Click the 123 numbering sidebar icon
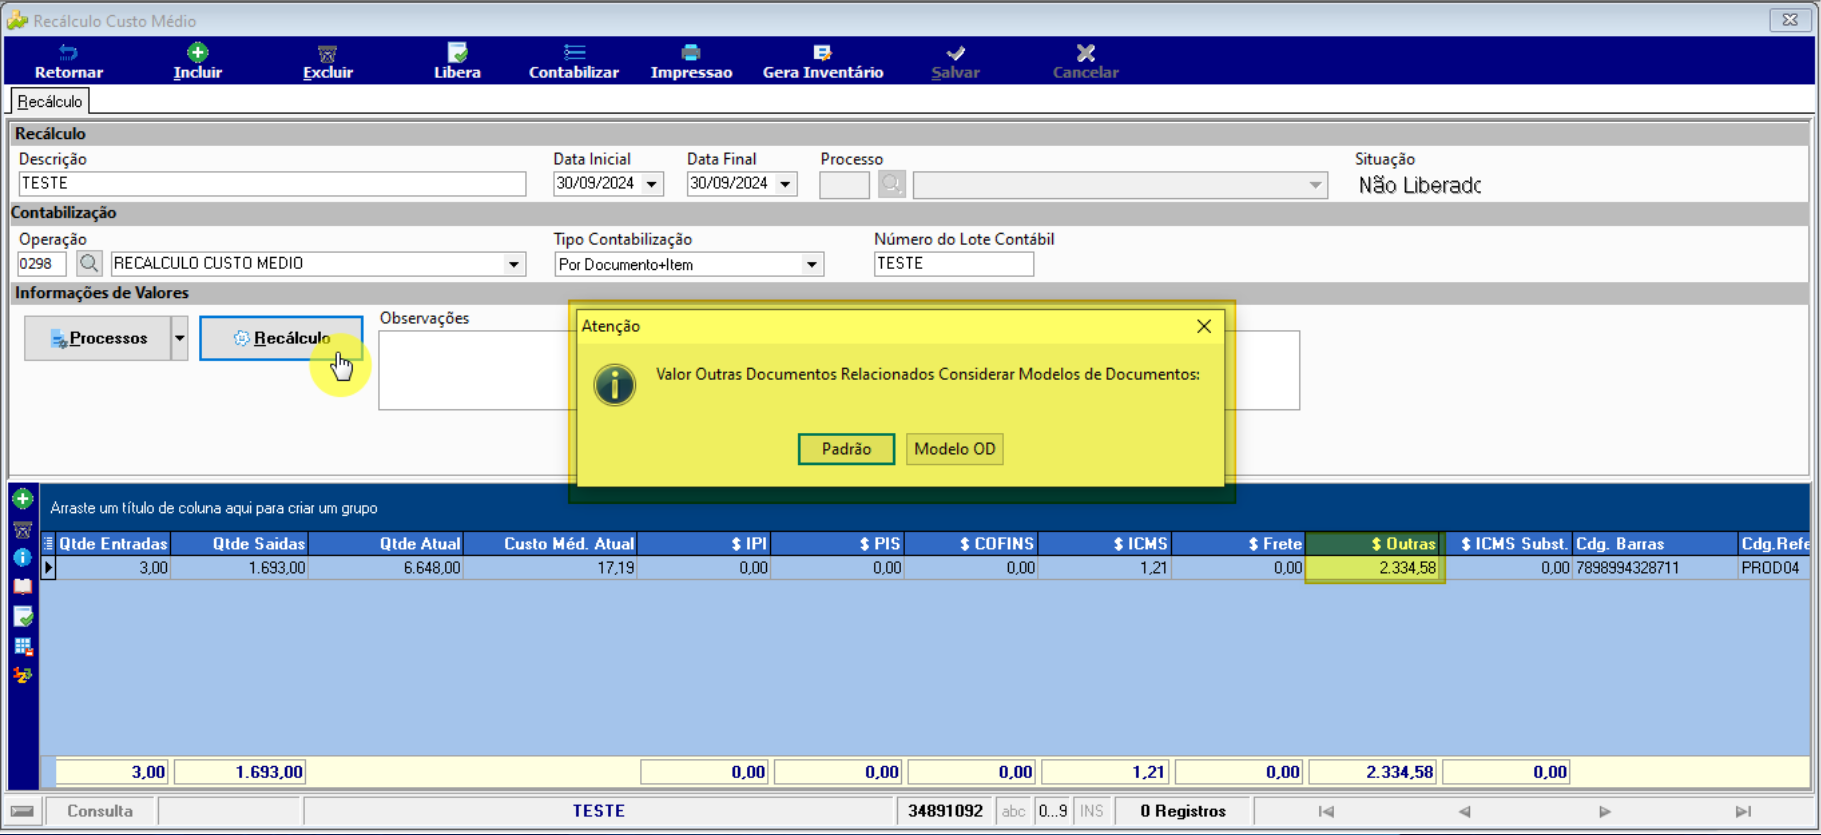 coord(23,676)
